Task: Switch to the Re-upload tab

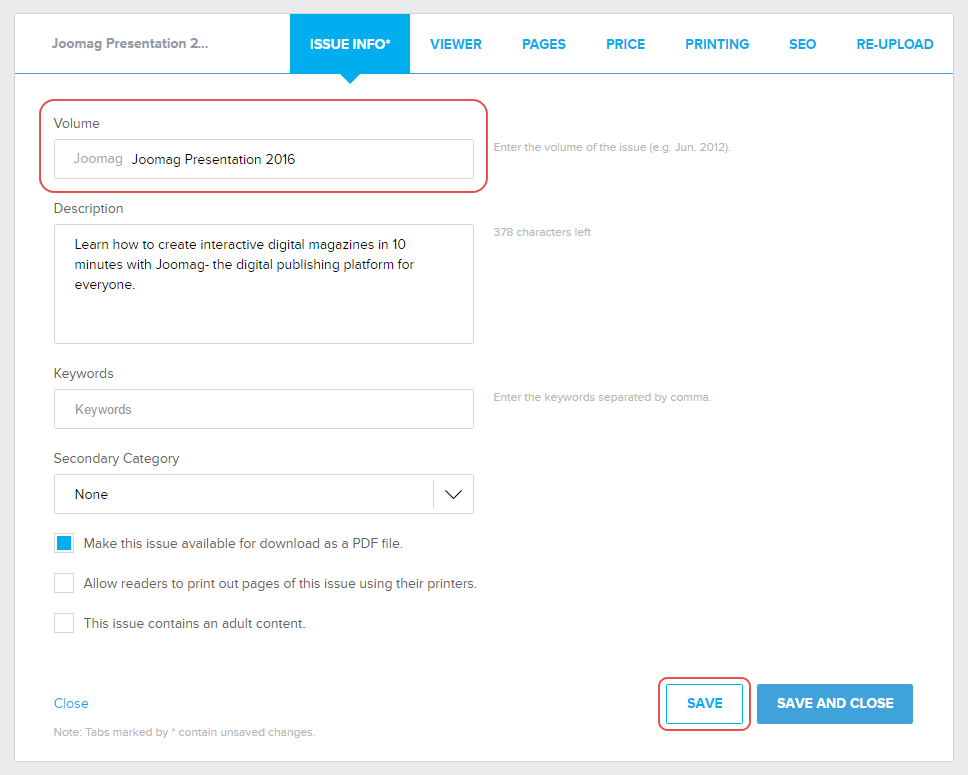Action: coord(894,44)
